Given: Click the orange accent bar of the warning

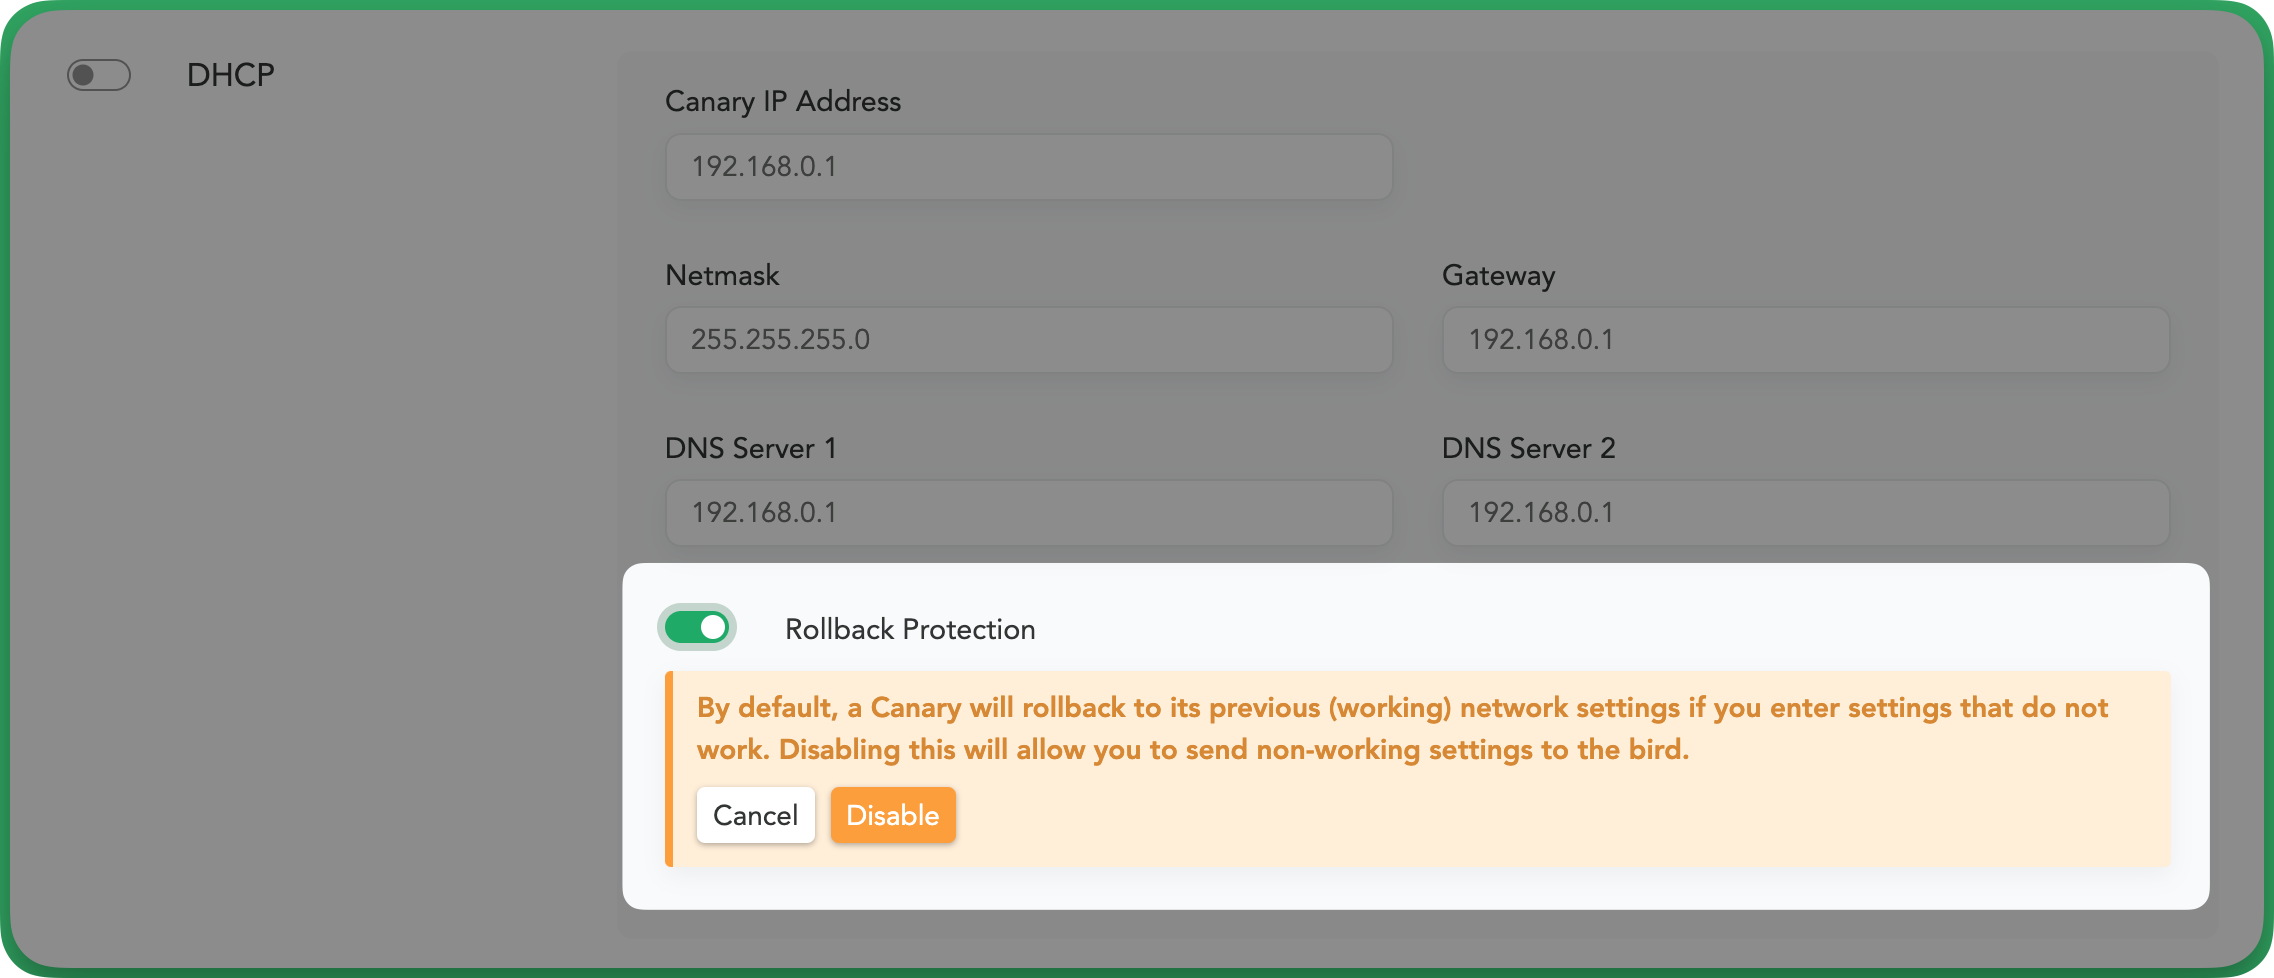Looking at the screenshot, I should (x=669, y=769).
